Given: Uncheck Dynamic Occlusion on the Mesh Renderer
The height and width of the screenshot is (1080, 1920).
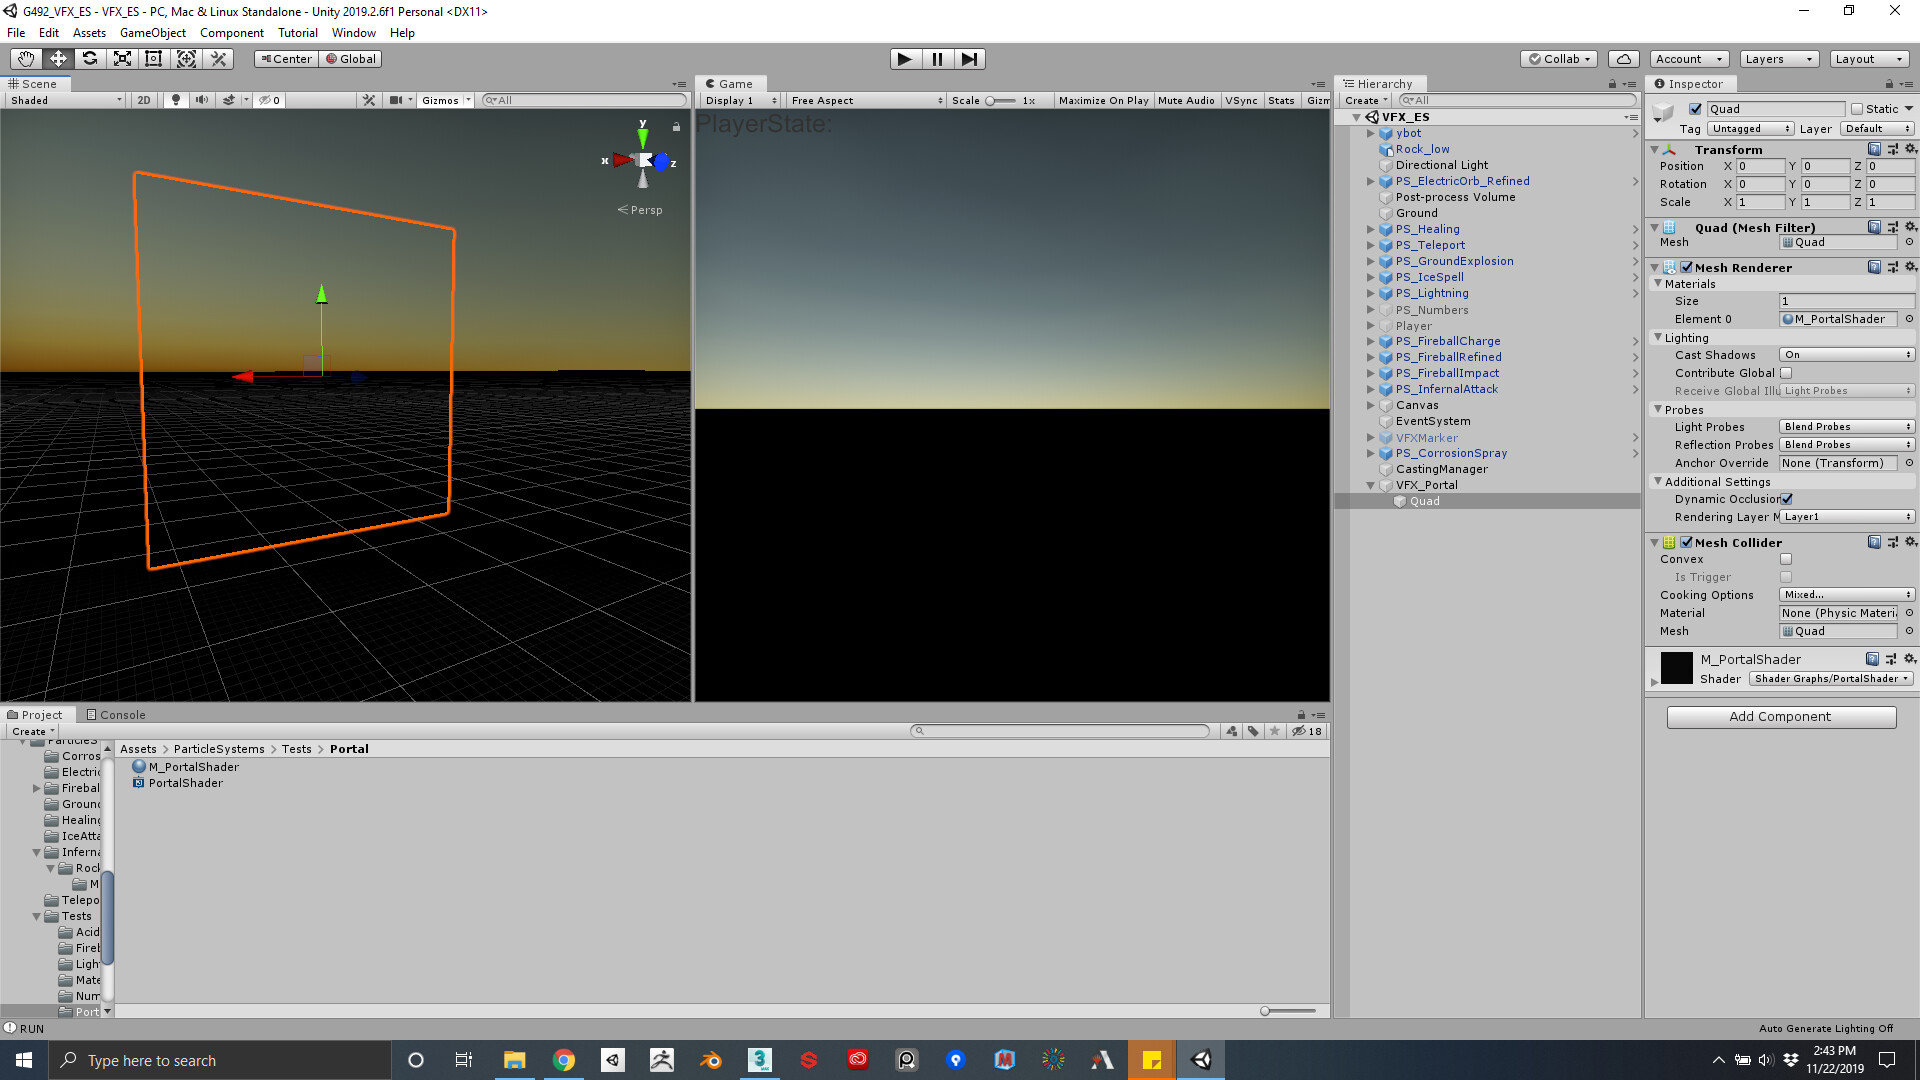Looking at the screenshot, I should point(1788,498).
